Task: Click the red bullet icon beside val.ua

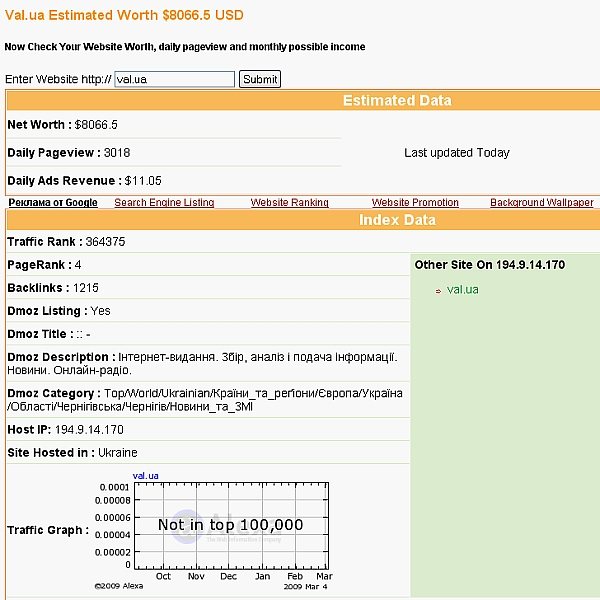Action: point(438,291)
